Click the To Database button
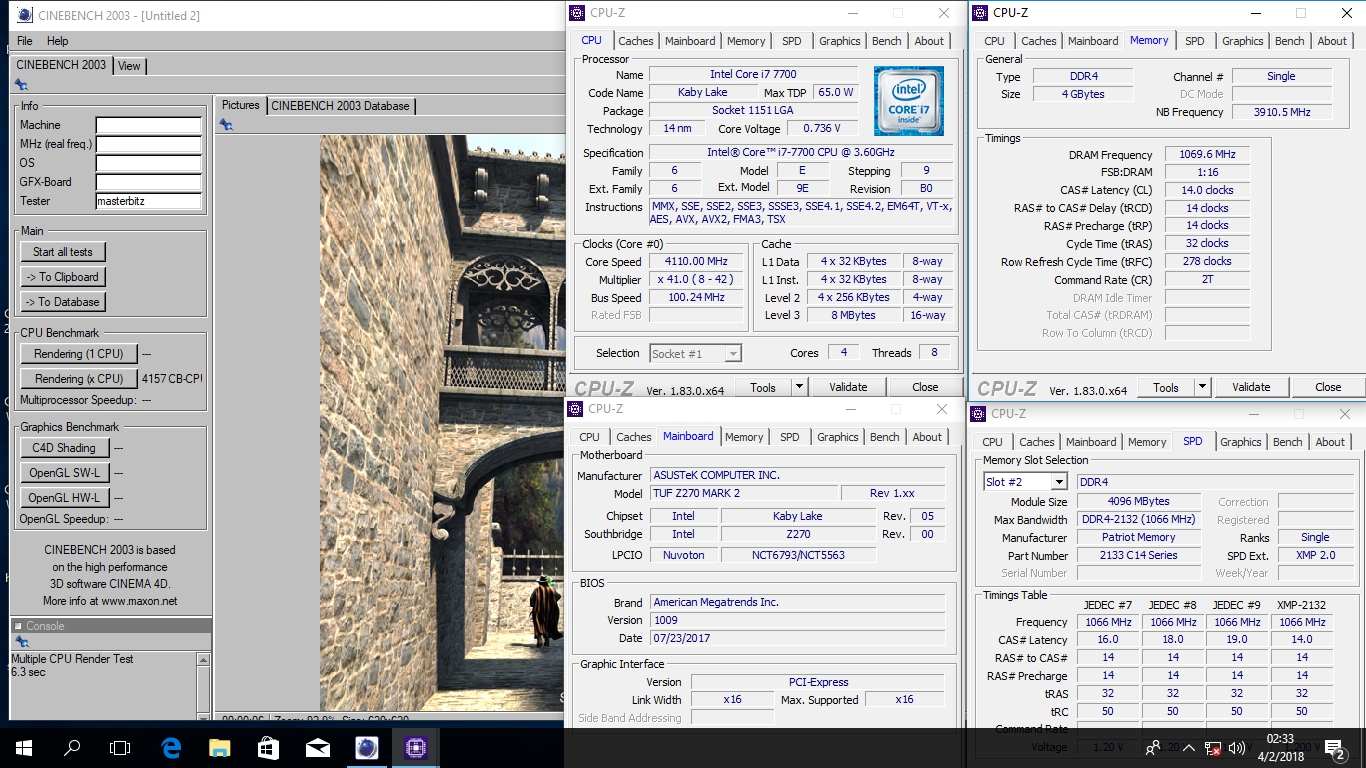Screen dimensions: 1366x768 click(x=63, y=302)
